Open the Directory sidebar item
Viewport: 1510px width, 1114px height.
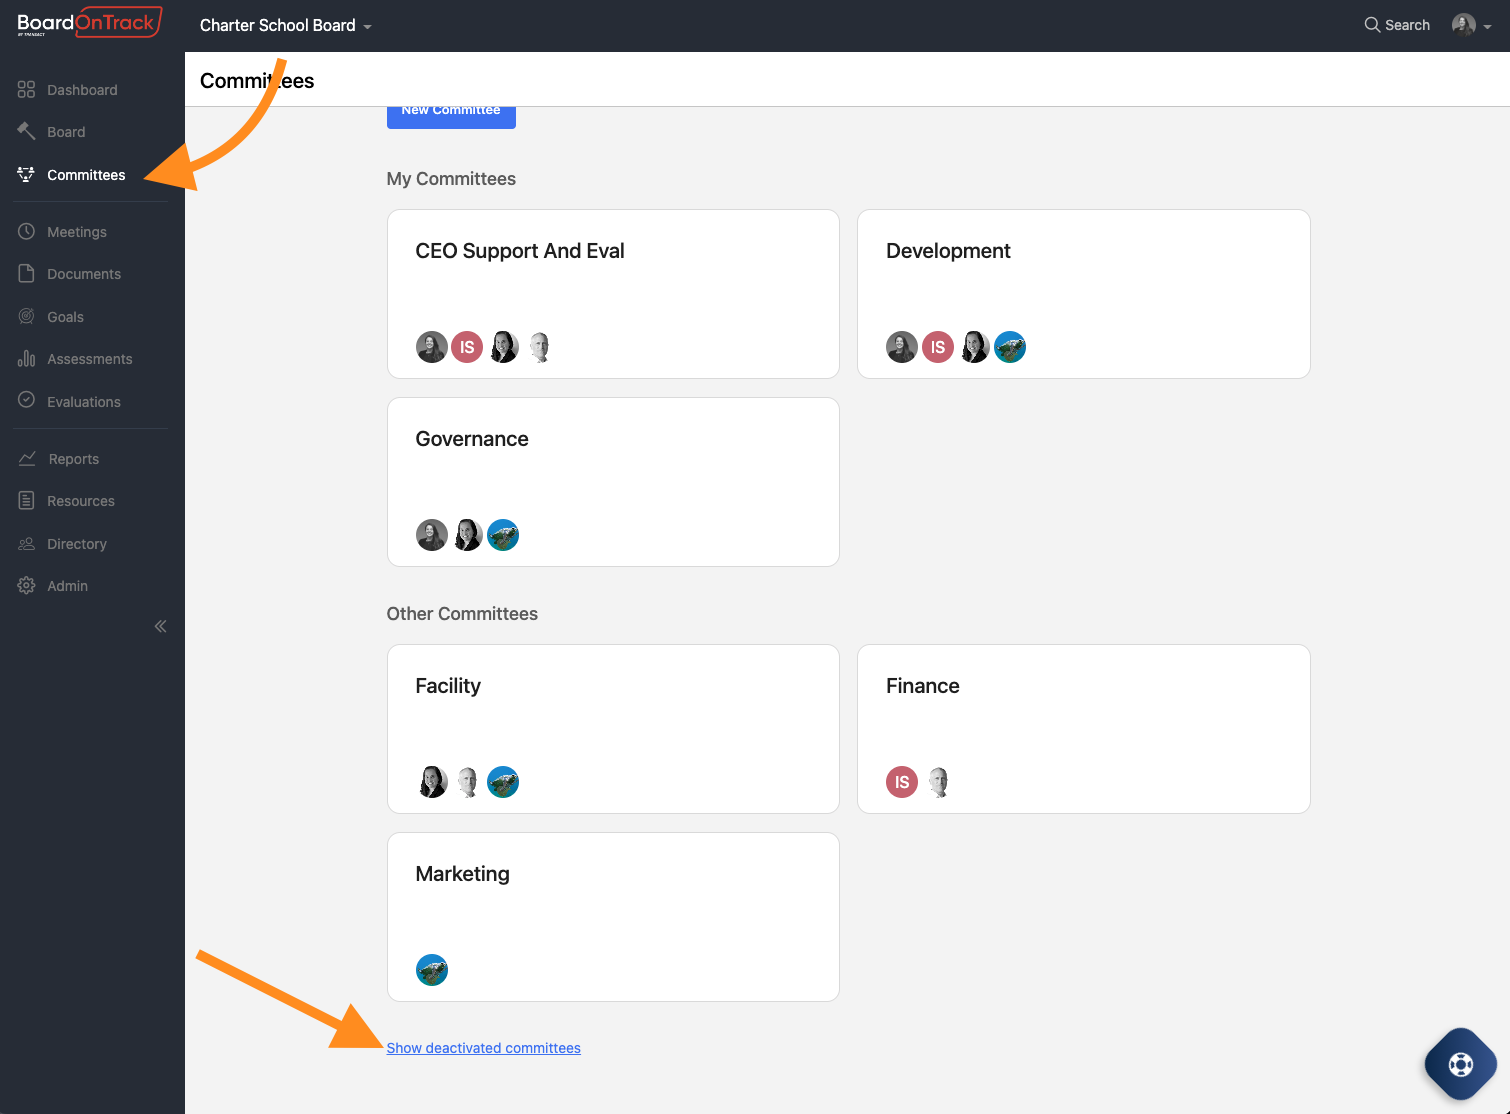pyautogui.click(x=77, y=544)
